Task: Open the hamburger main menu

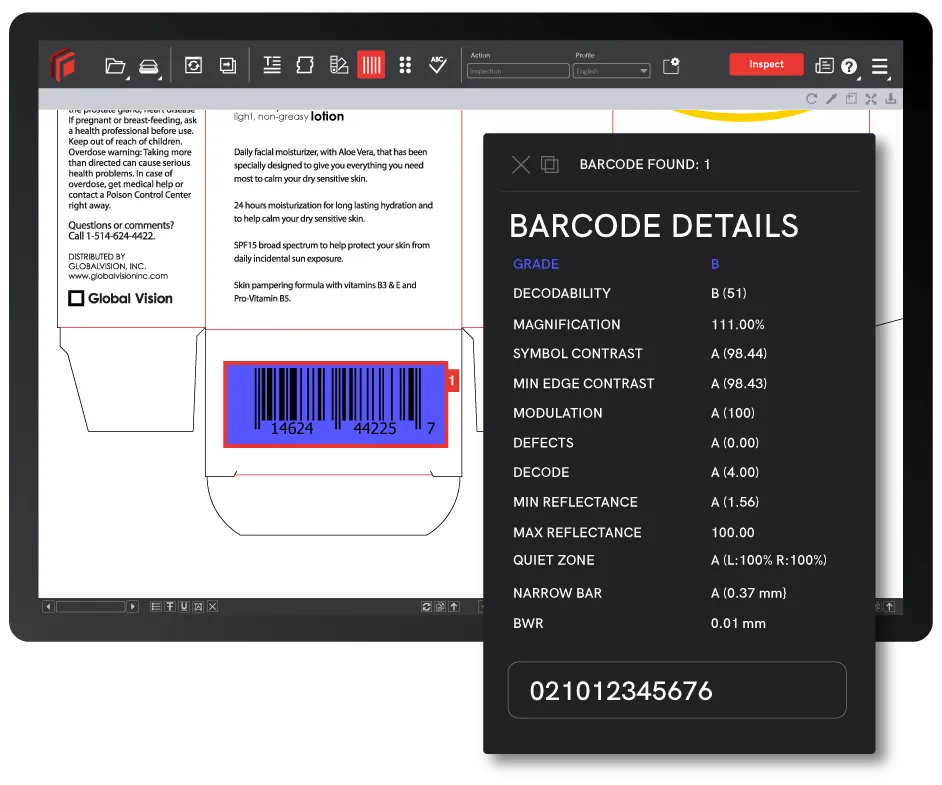Action: [880, 66]
